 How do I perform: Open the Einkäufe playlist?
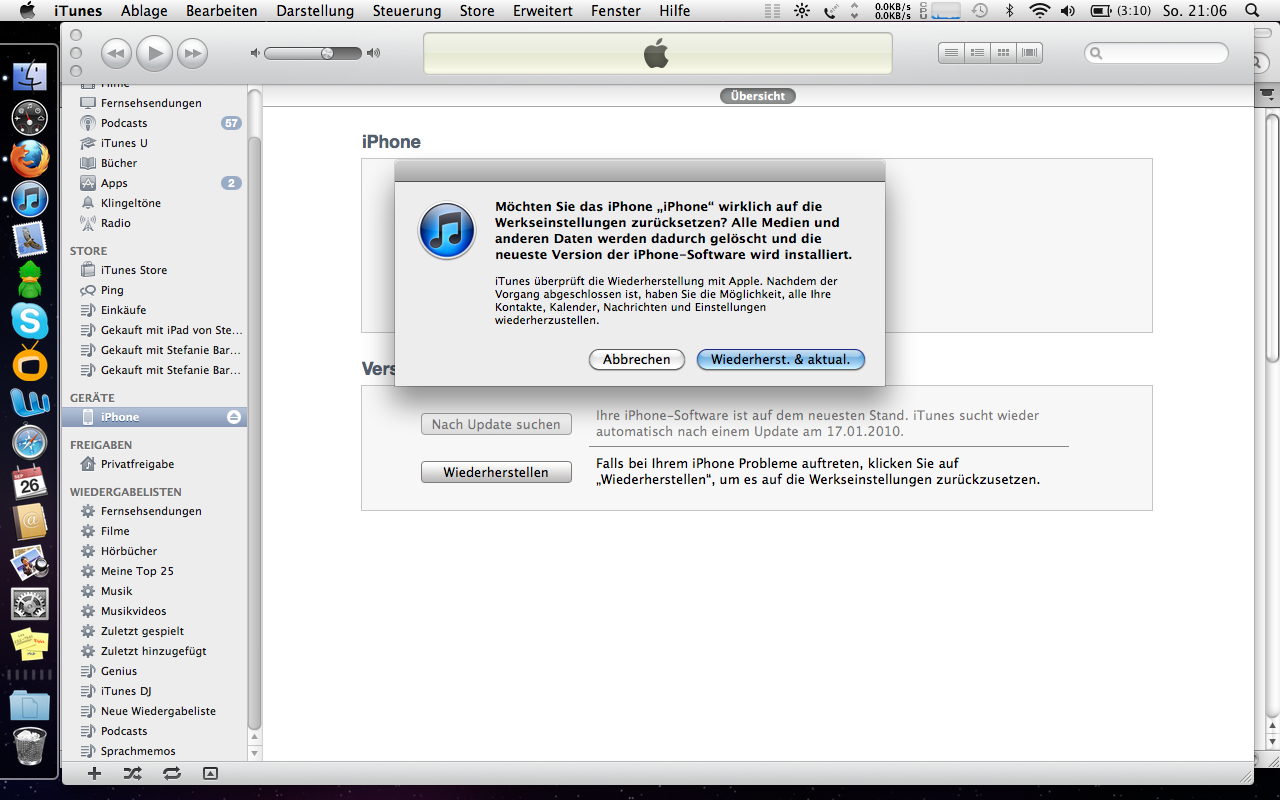(154, 310)
